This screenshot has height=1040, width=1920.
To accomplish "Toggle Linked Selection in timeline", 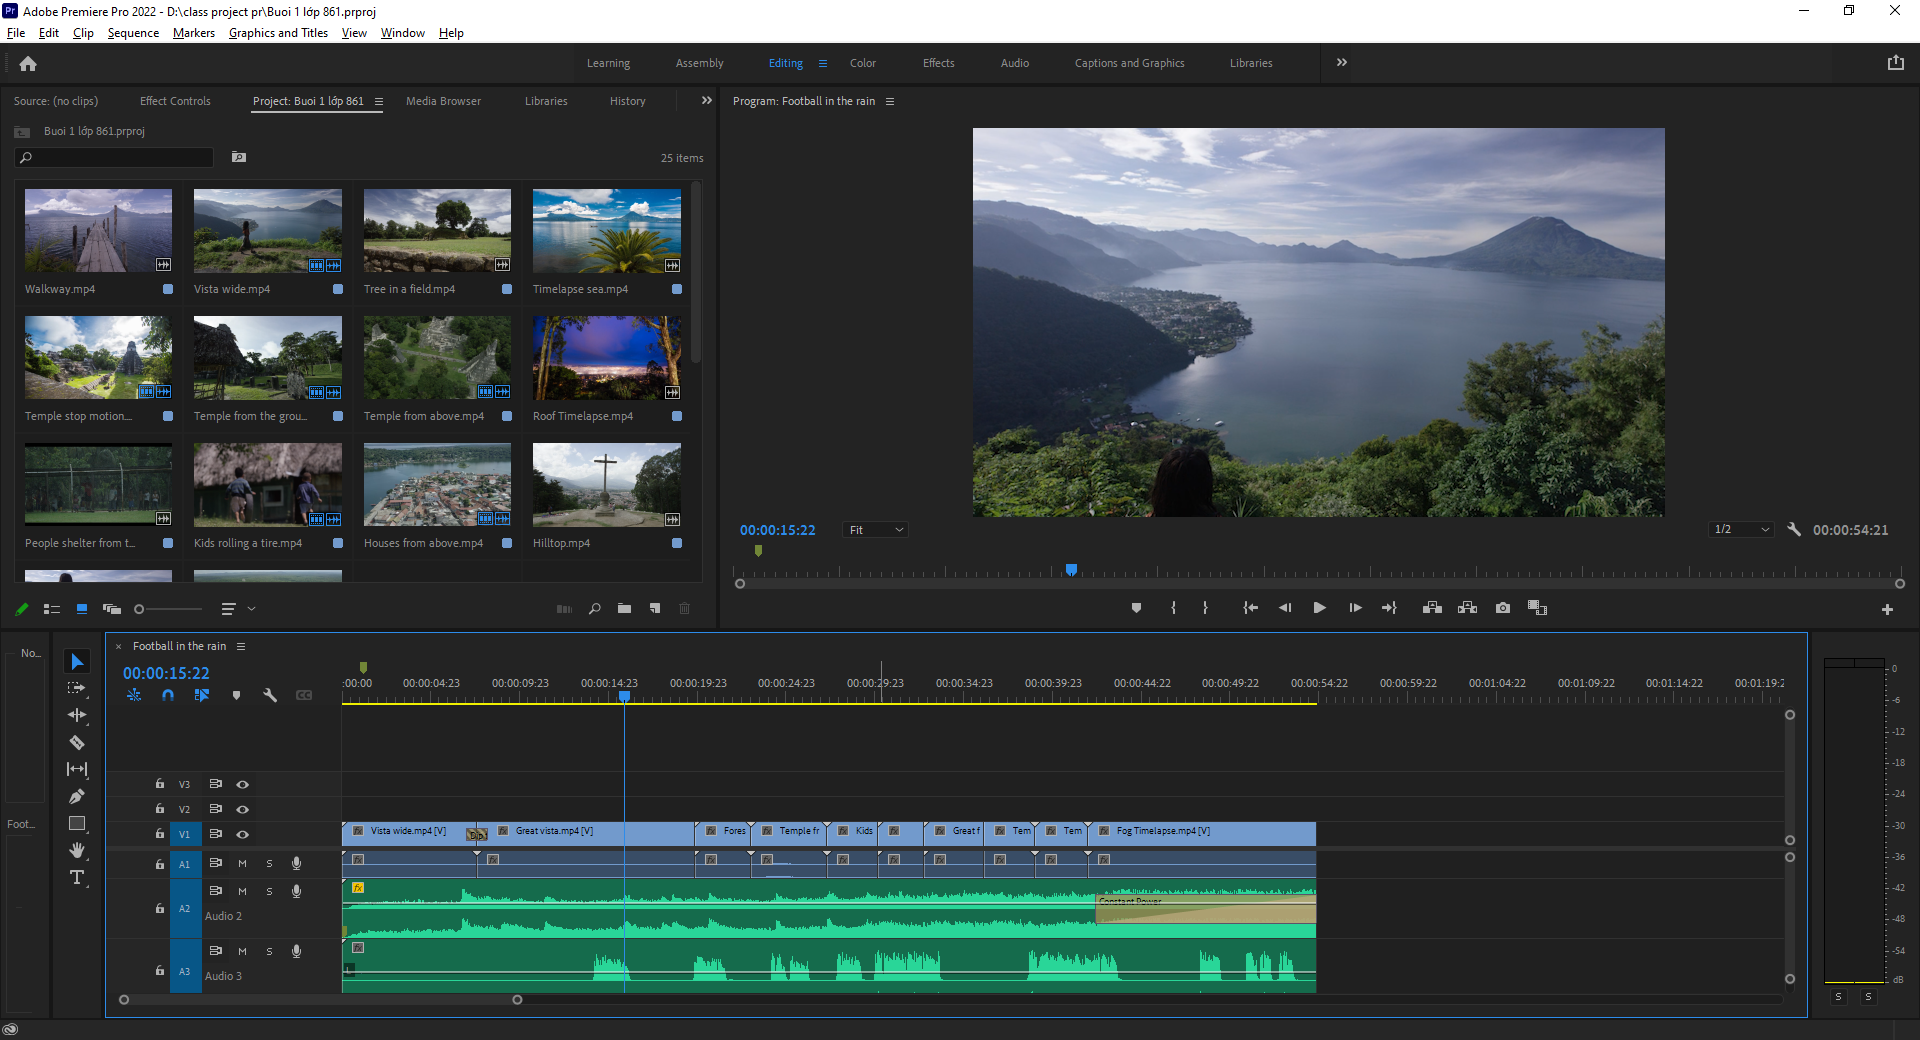I will click(x=202, y=695).
